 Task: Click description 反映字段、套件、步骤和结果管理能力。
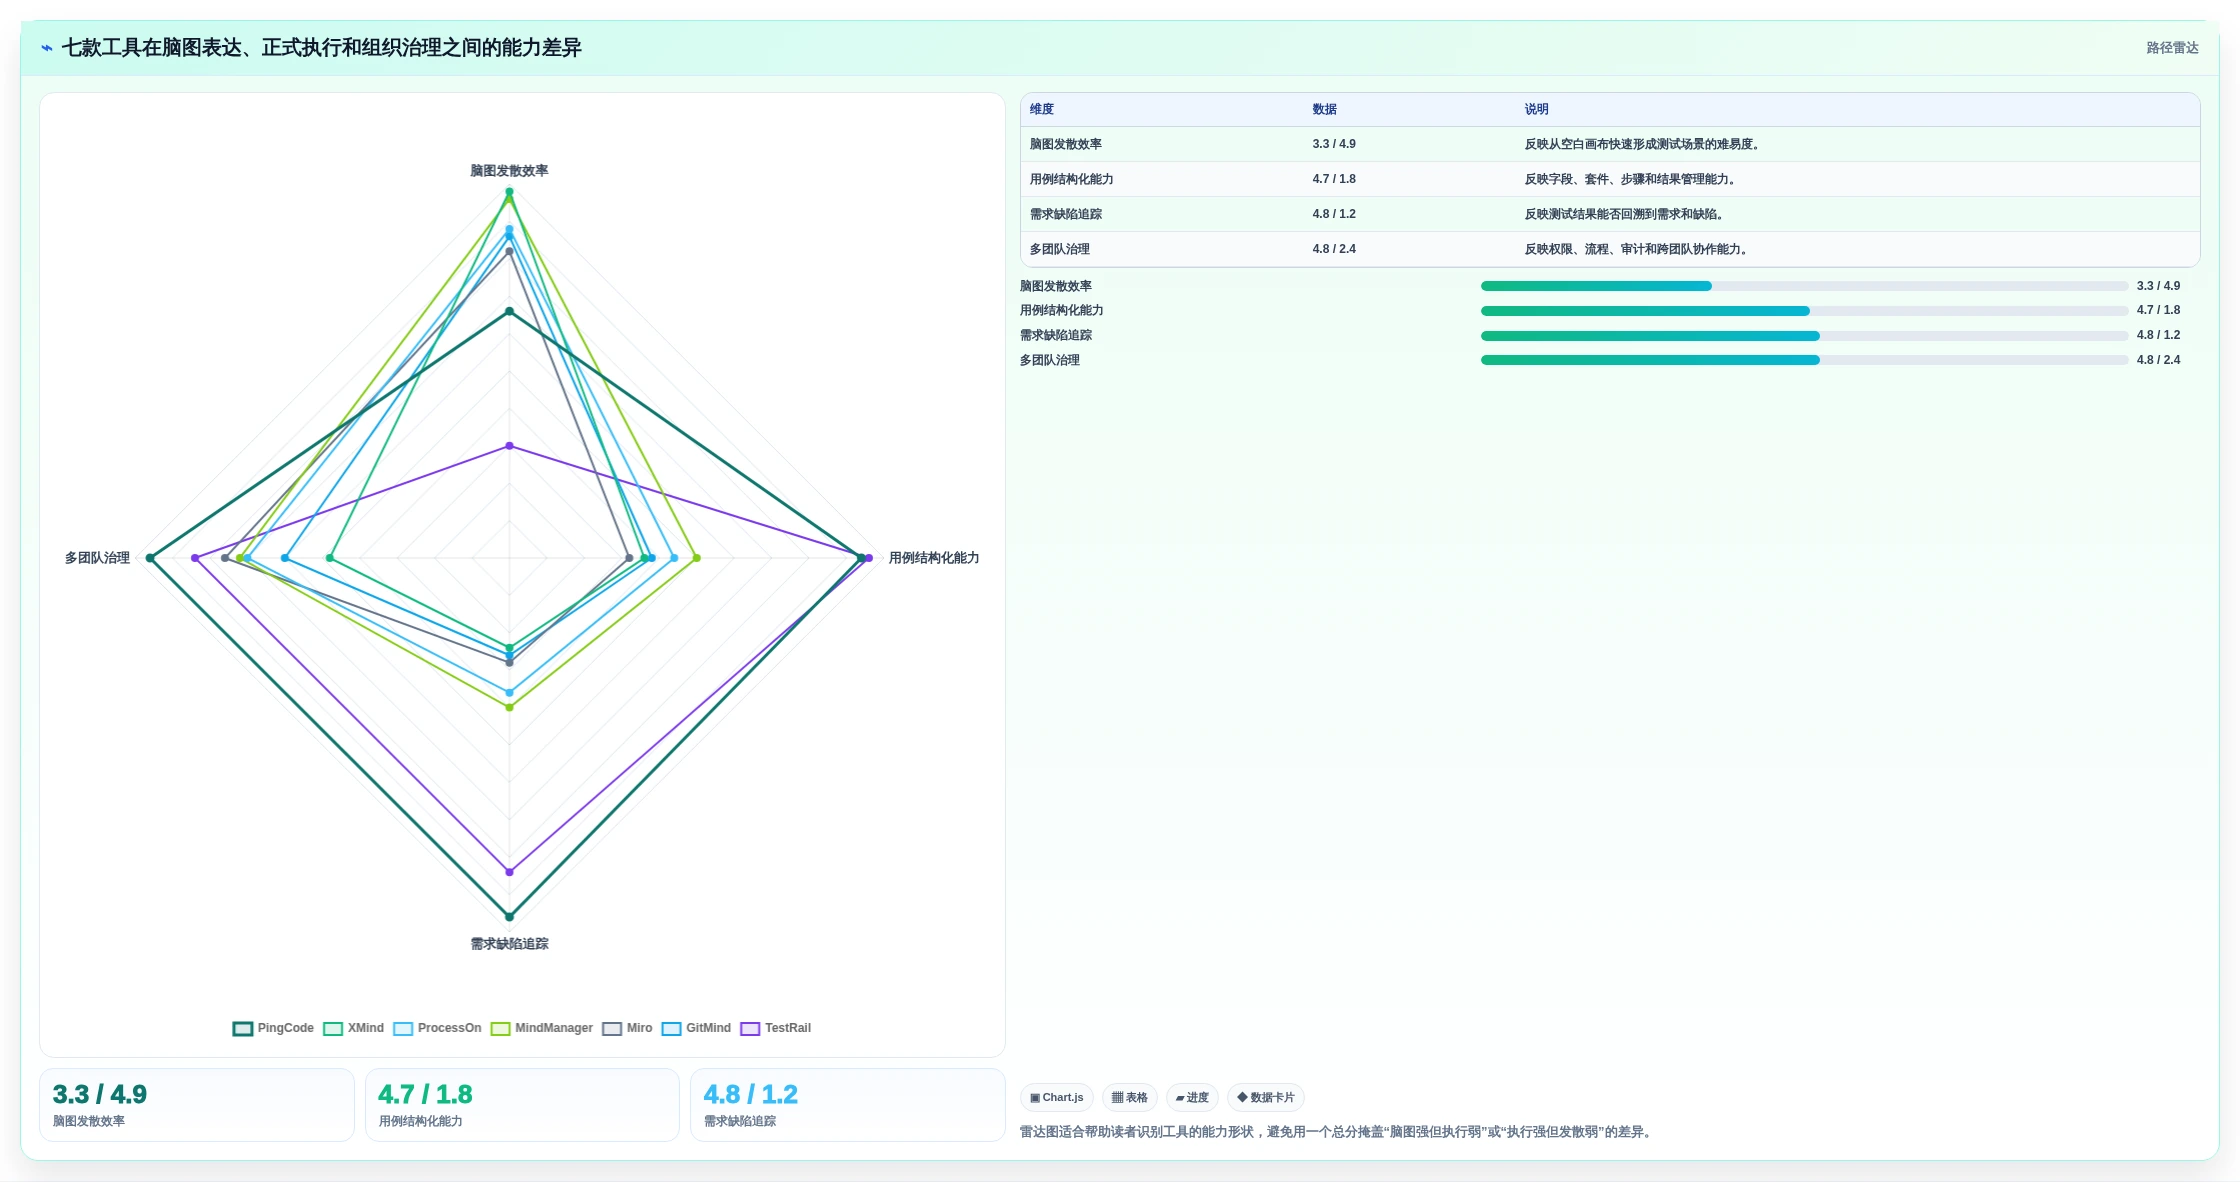point(1630,179)
